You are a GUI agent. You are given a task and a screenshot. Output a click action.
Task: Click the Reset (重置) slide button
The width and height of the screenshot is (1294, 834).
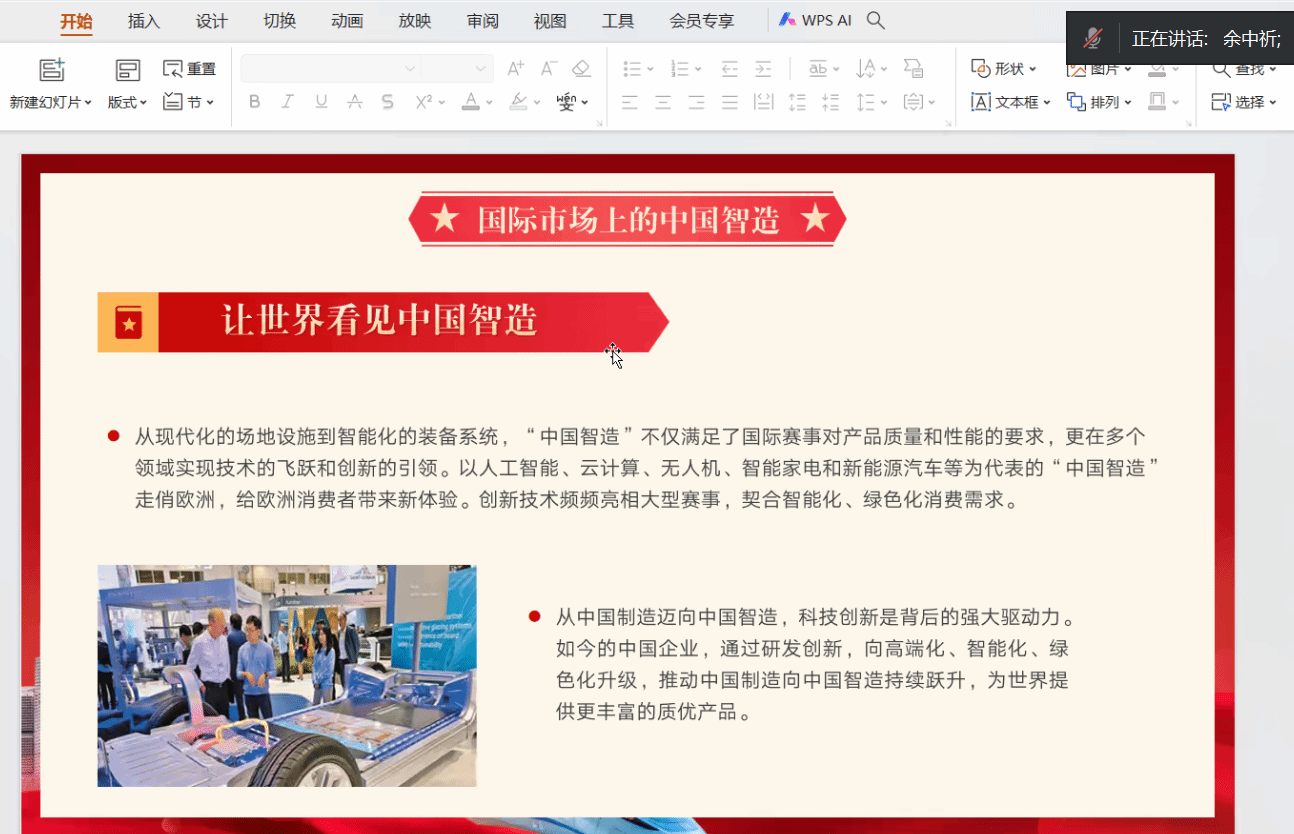189,69
